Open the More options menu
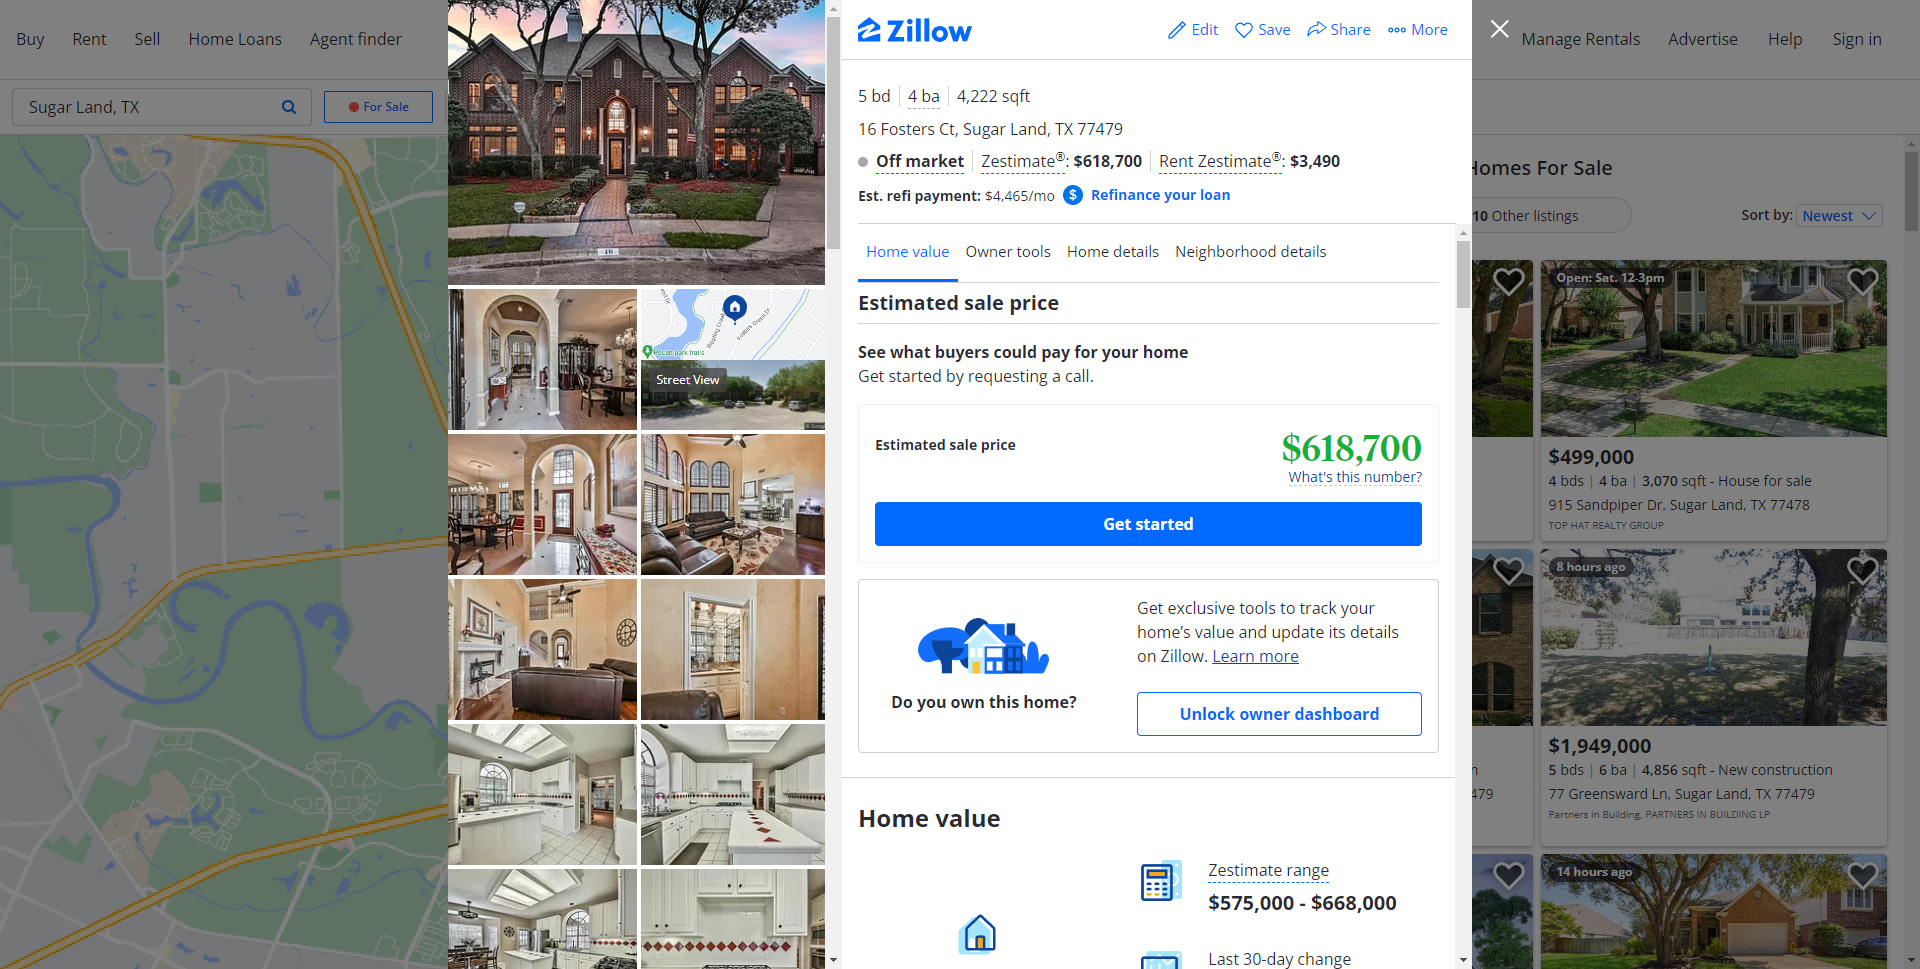Viewport: 1920px width, 969px height. pos(1417,30)
